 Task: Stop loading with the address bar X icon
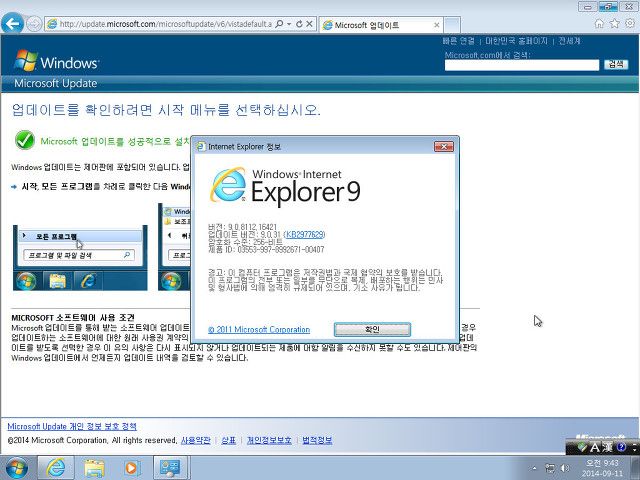click(309, 24)
